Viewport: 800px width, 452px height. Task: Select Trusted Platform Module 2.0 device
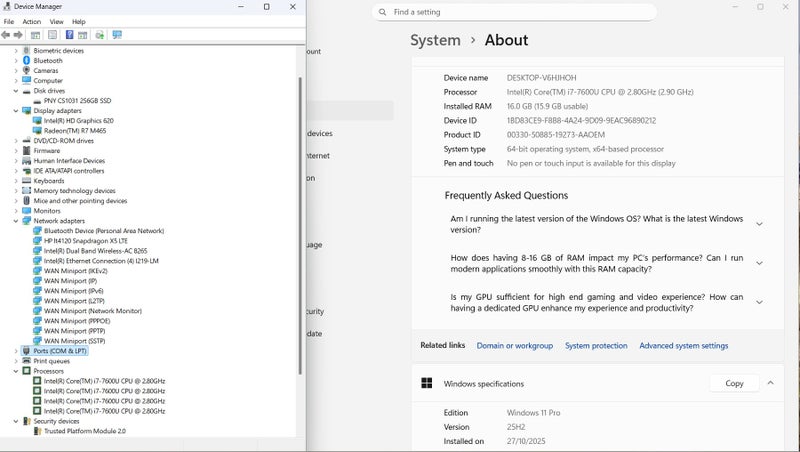click(84, 431)
